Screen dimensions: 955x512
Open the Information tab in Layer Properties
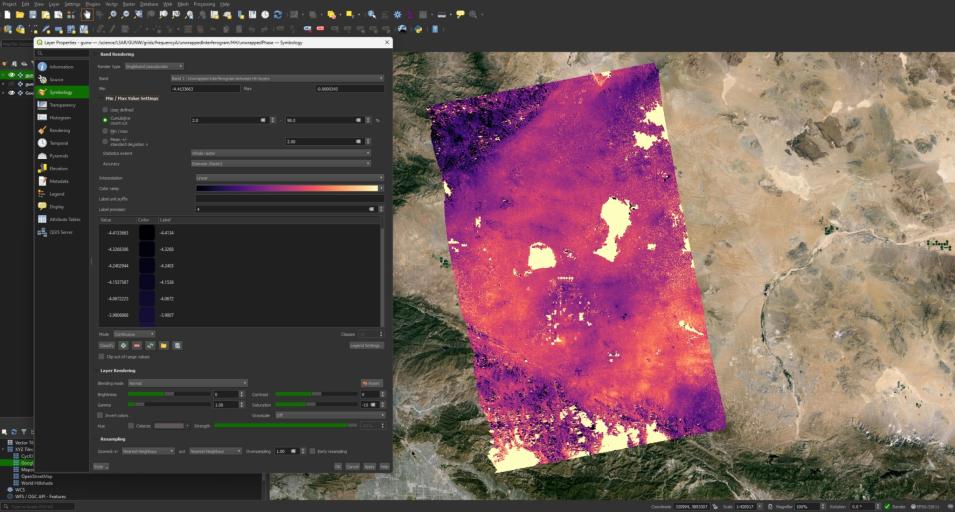click(x=62, y=67)
